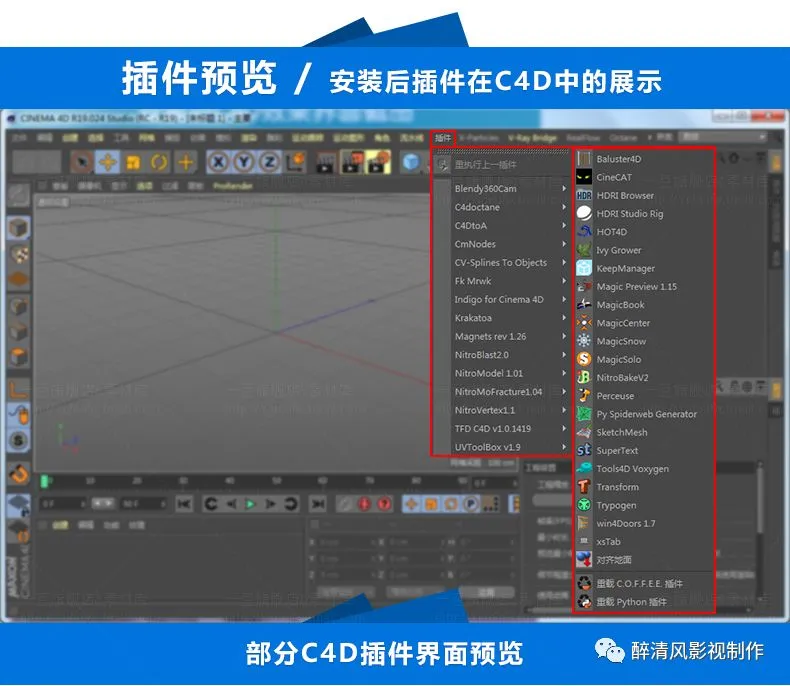Open the ProRender viewport menu
The image size is (790, 686).
coord(233,186)
